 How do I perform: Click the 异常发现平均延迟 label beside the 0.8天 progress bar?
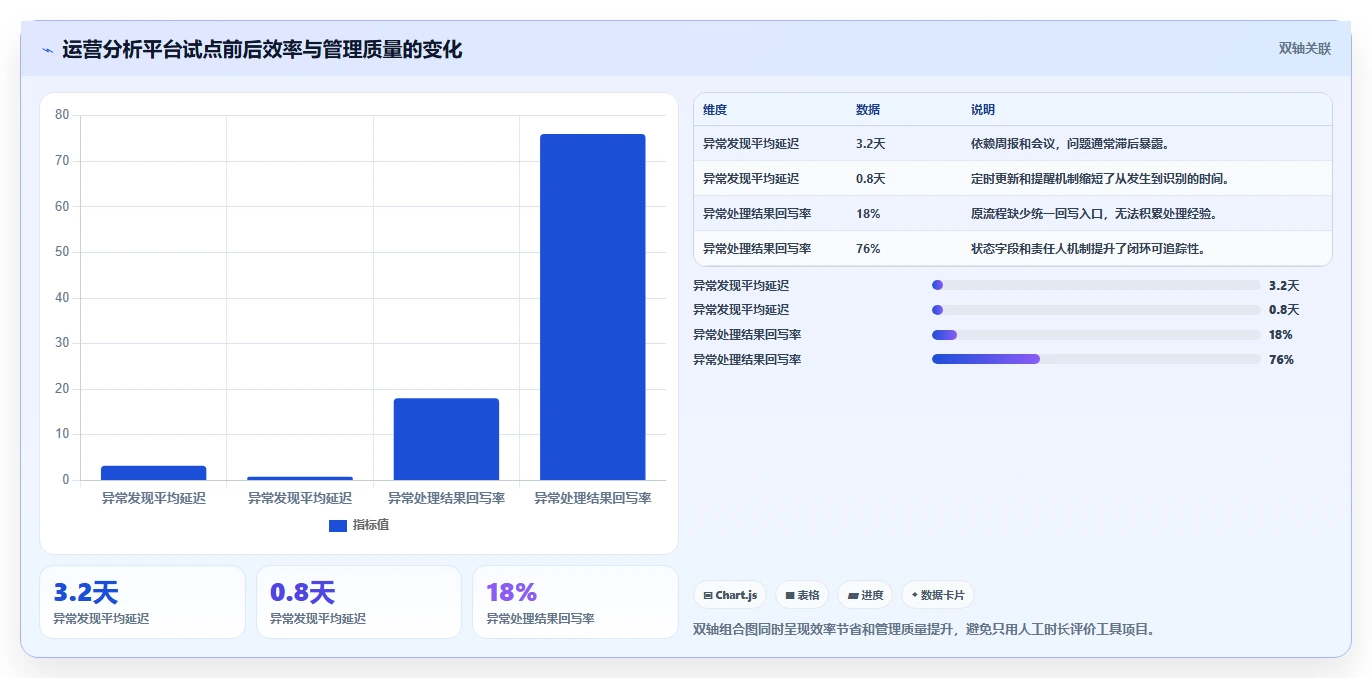[x=741, y=310]
